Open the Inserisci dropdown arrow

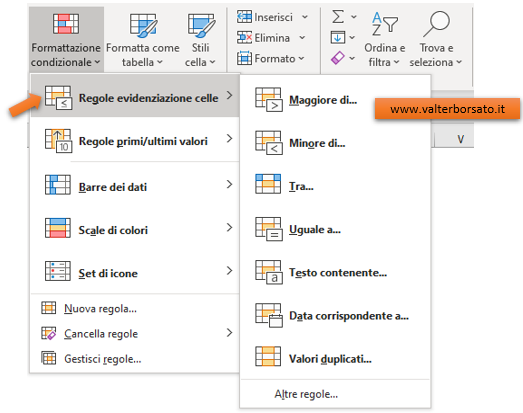click(305, 17)
